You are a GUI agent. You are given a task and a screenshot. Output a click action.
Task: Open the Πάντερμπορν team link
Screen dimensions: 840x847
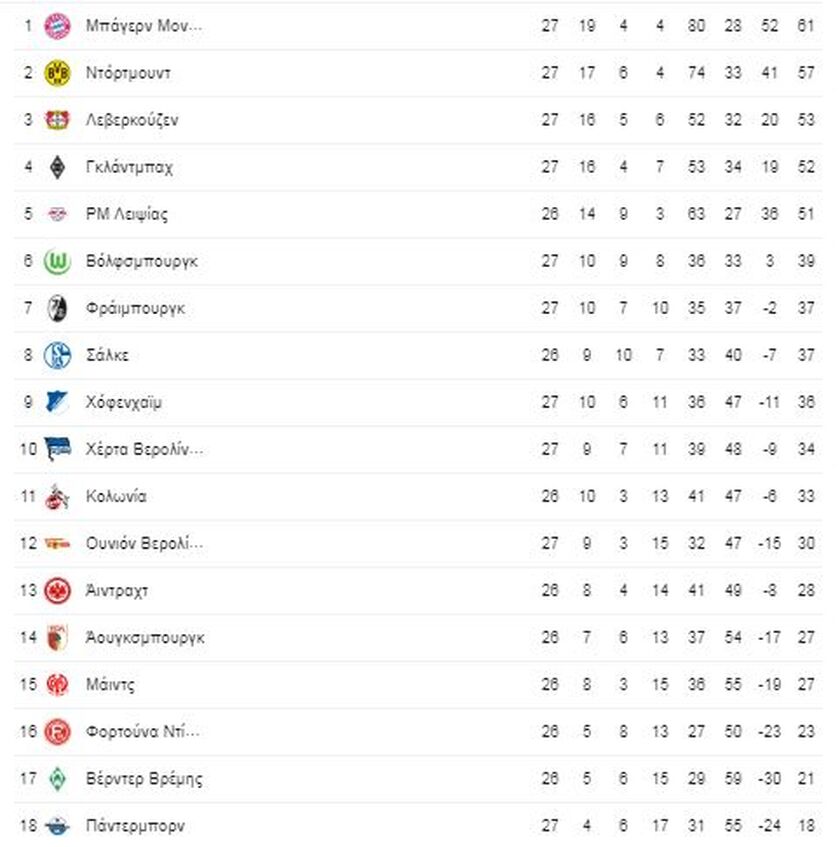pyautogui.click(x=135, y=826)
